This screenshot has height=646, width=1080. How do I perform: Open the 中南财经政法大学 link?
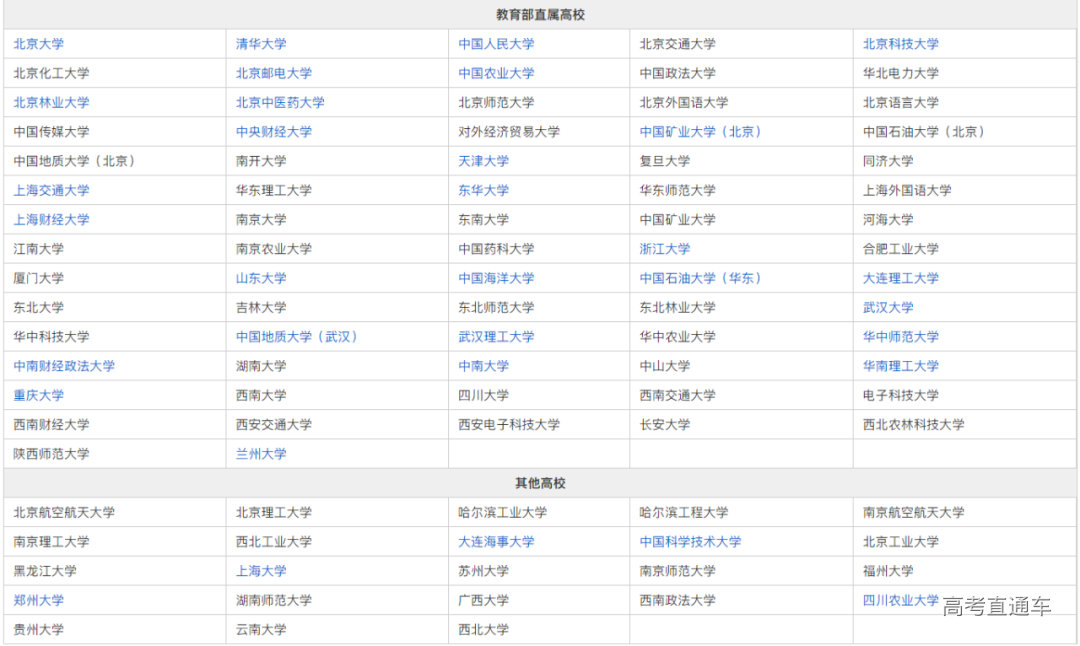64,366
